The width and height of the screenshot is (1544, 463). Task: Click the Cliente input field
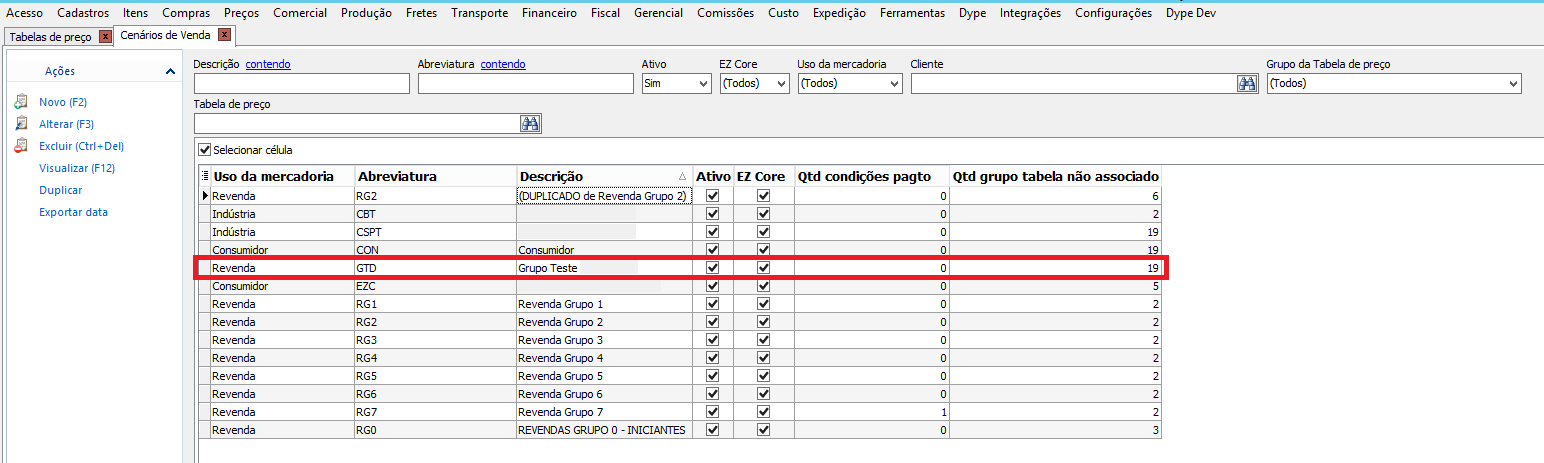tap(1073, 84)
